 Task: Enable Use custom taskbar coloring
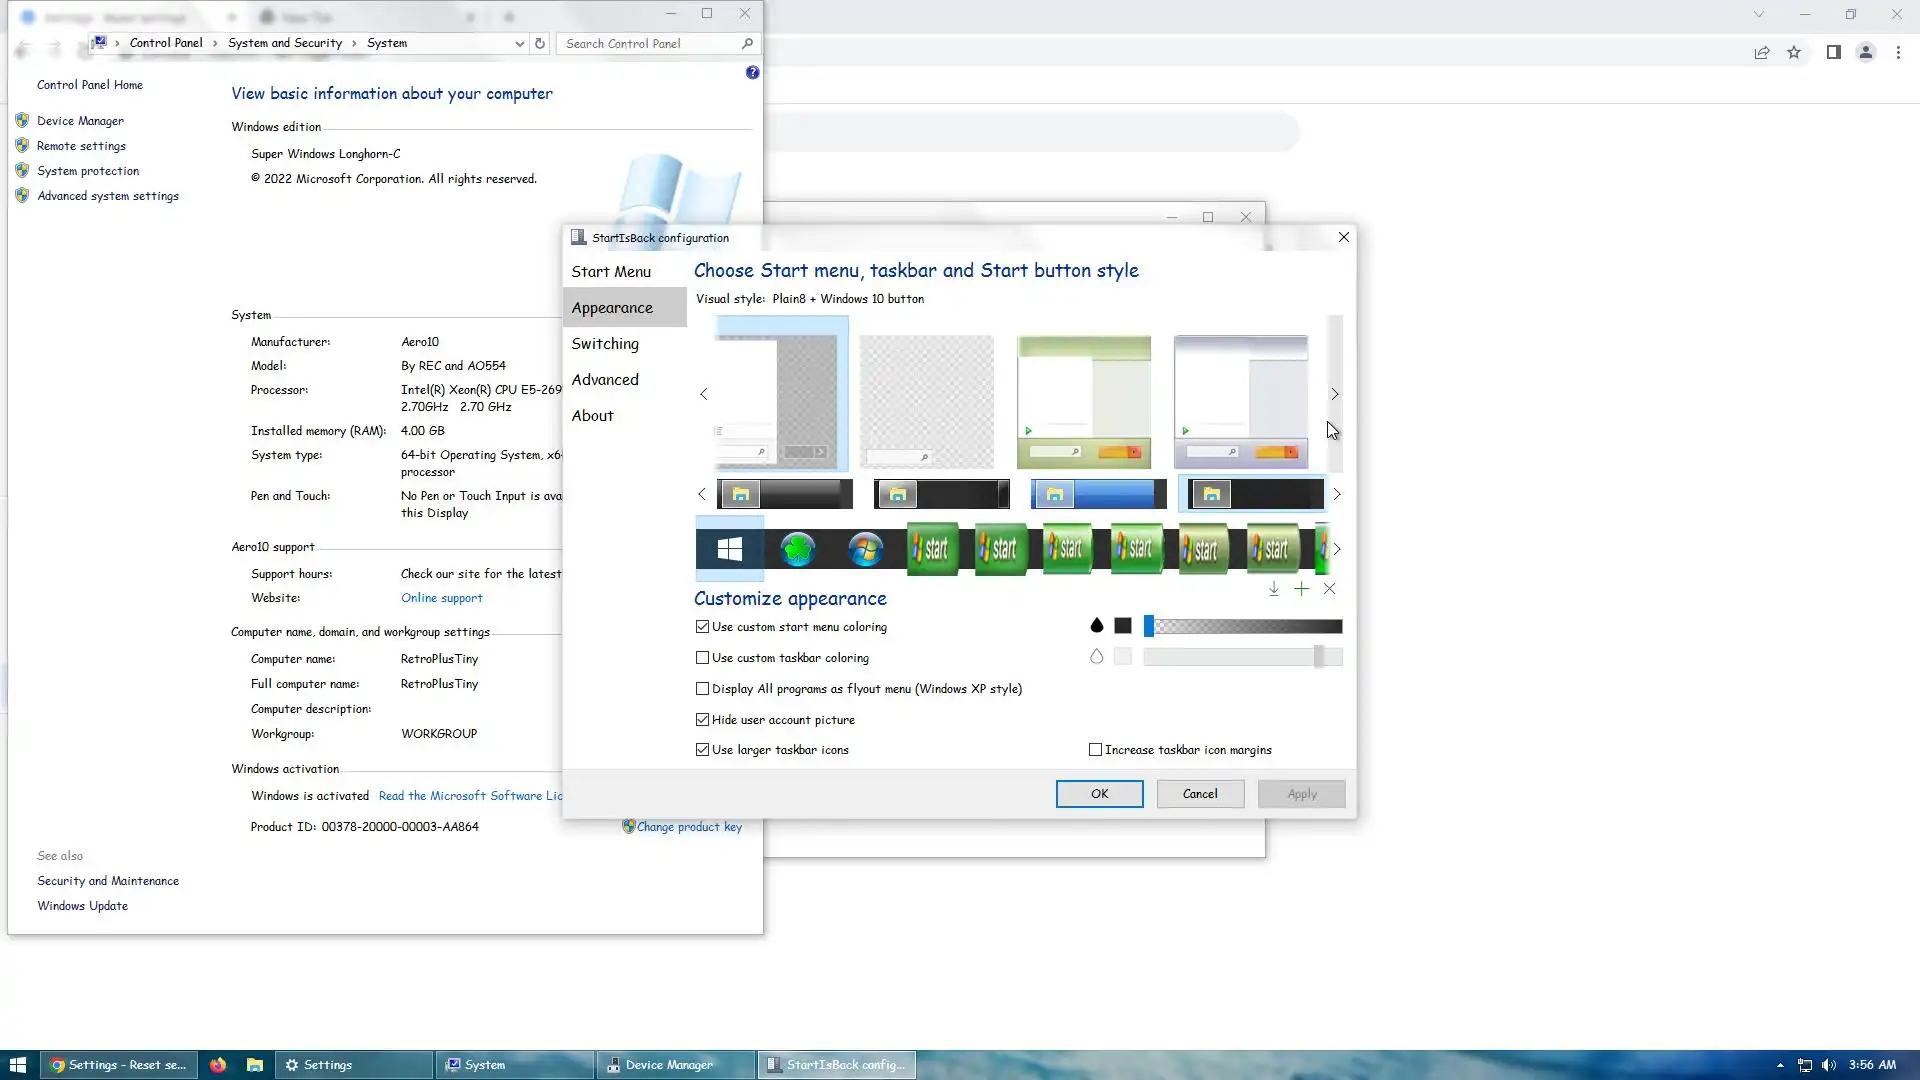(703, 658)
